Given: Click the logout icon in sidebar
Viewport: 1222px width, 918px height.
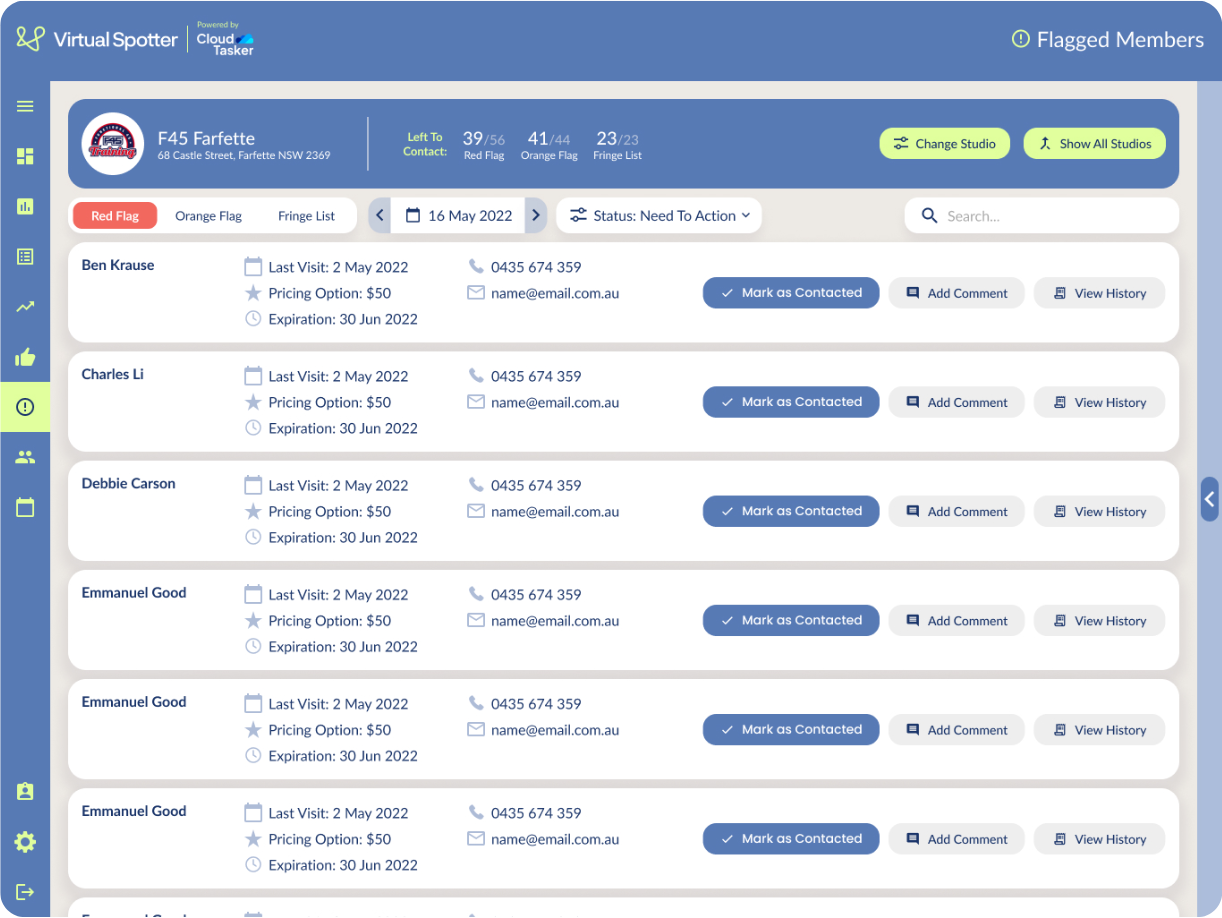Looking at the screenshot, I should (25, 892).
